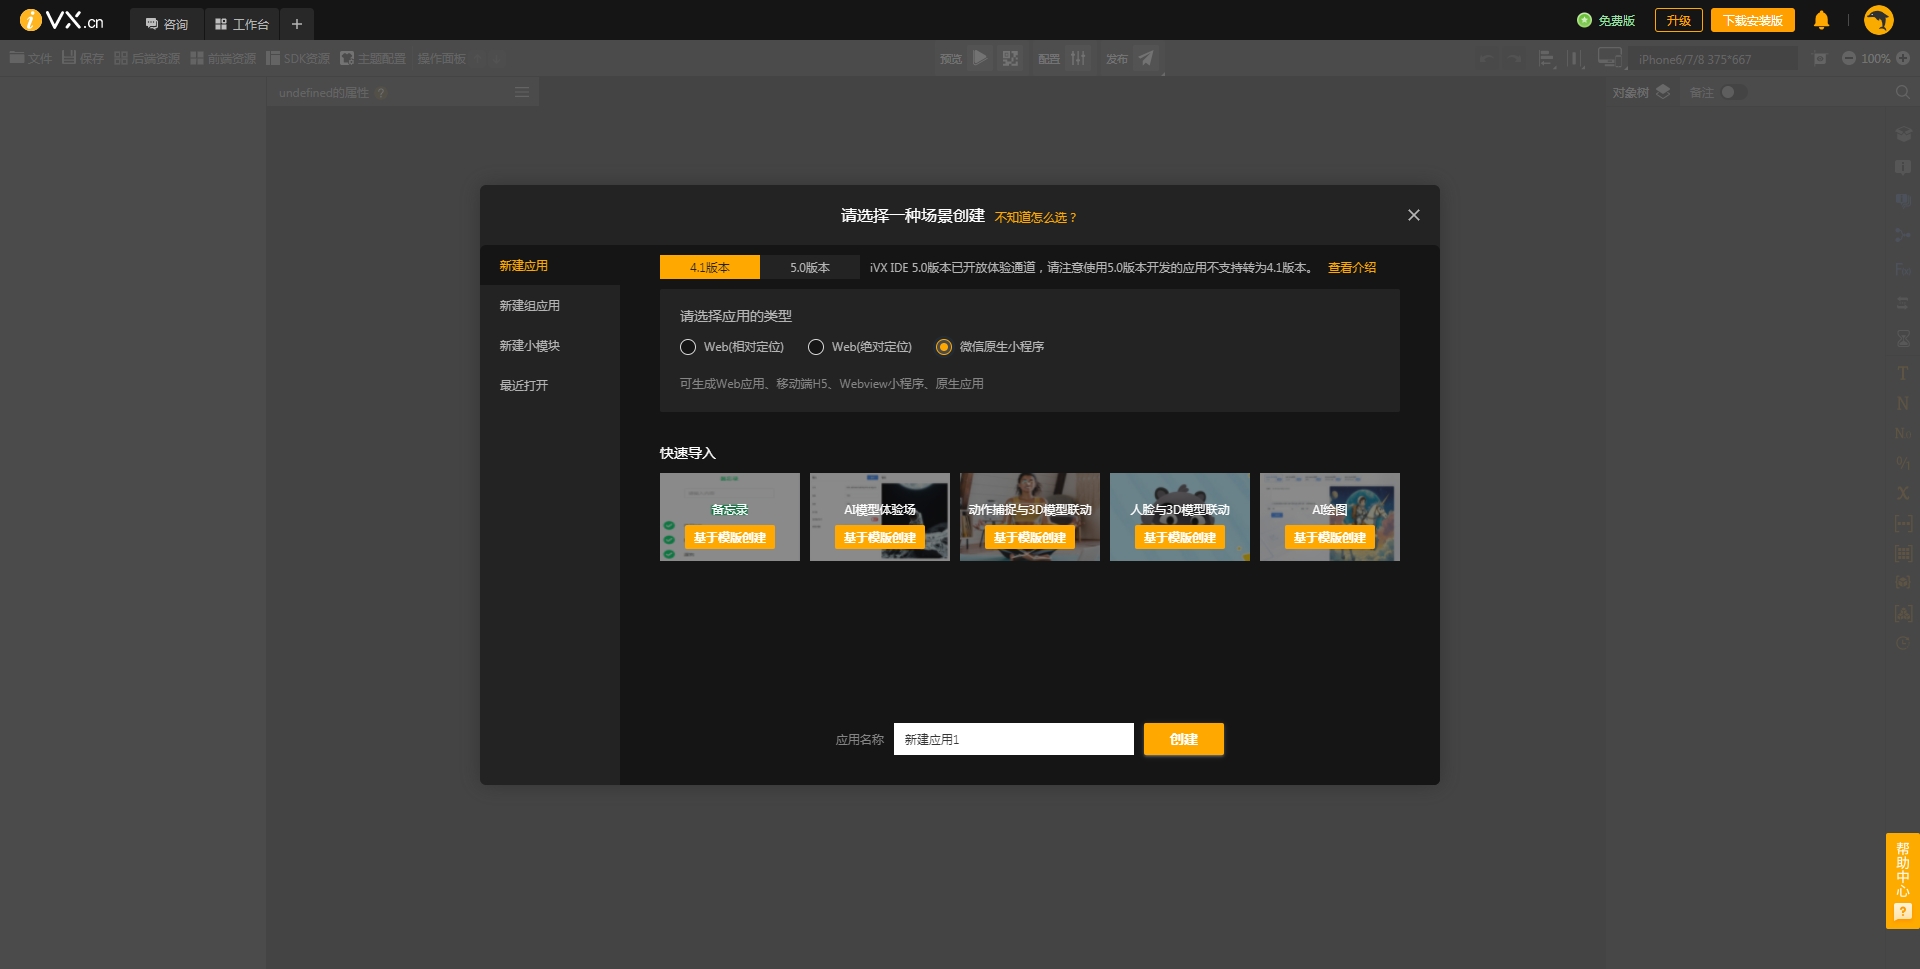Open the align objects dropdown icon
Image resolution: width=1920 pixels, height=969 pixels.
(x=1547, y=59)
